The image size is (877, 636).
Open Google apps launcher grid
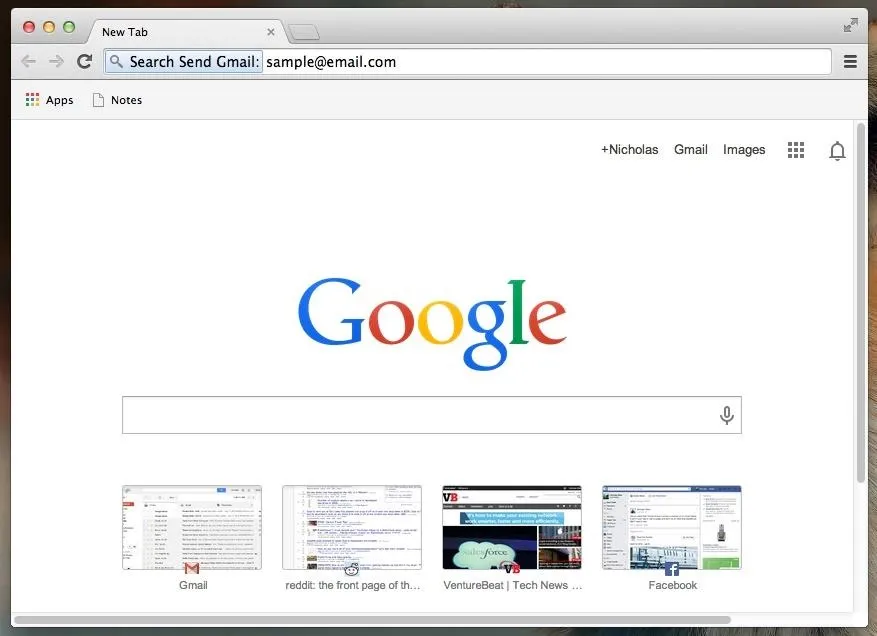pos(795,150)
